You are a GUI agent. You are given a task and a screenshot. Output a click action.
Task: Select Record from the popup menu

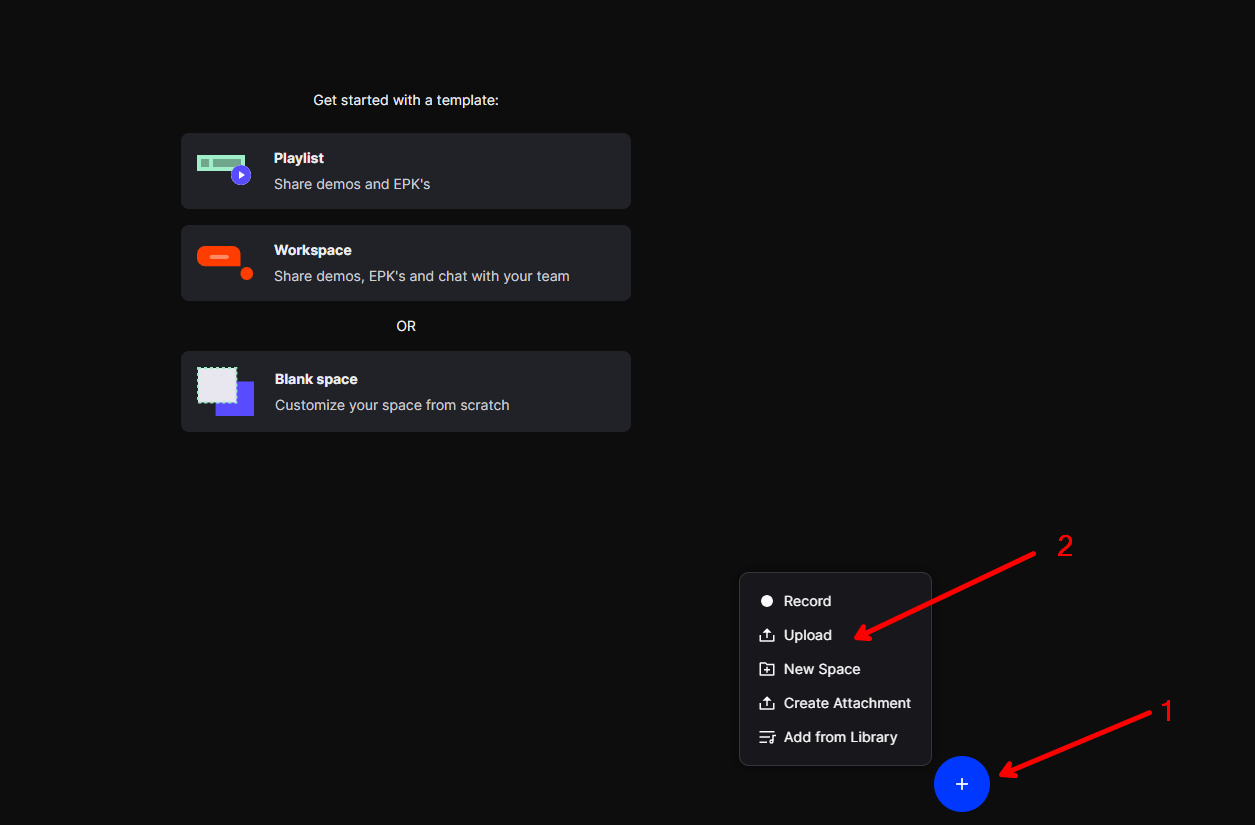pyautogui.click(x=807, y=601)
